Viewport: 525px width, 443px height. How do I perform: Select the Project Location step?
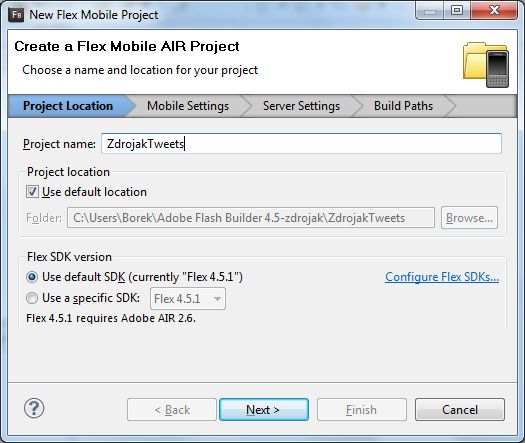click(x=68, y=106)
